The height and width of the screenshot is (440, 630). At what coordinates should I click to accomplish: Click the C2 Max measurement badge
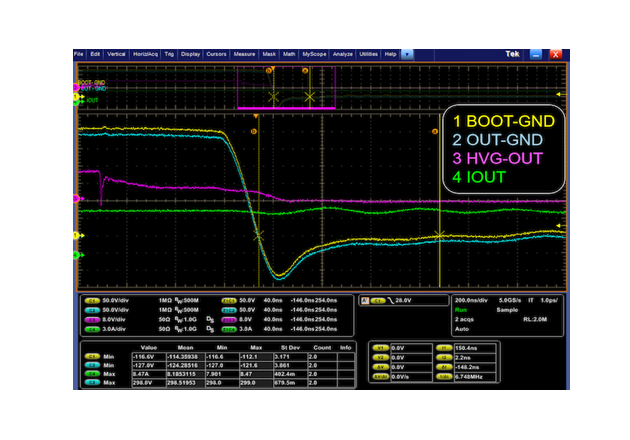point(92,383)
